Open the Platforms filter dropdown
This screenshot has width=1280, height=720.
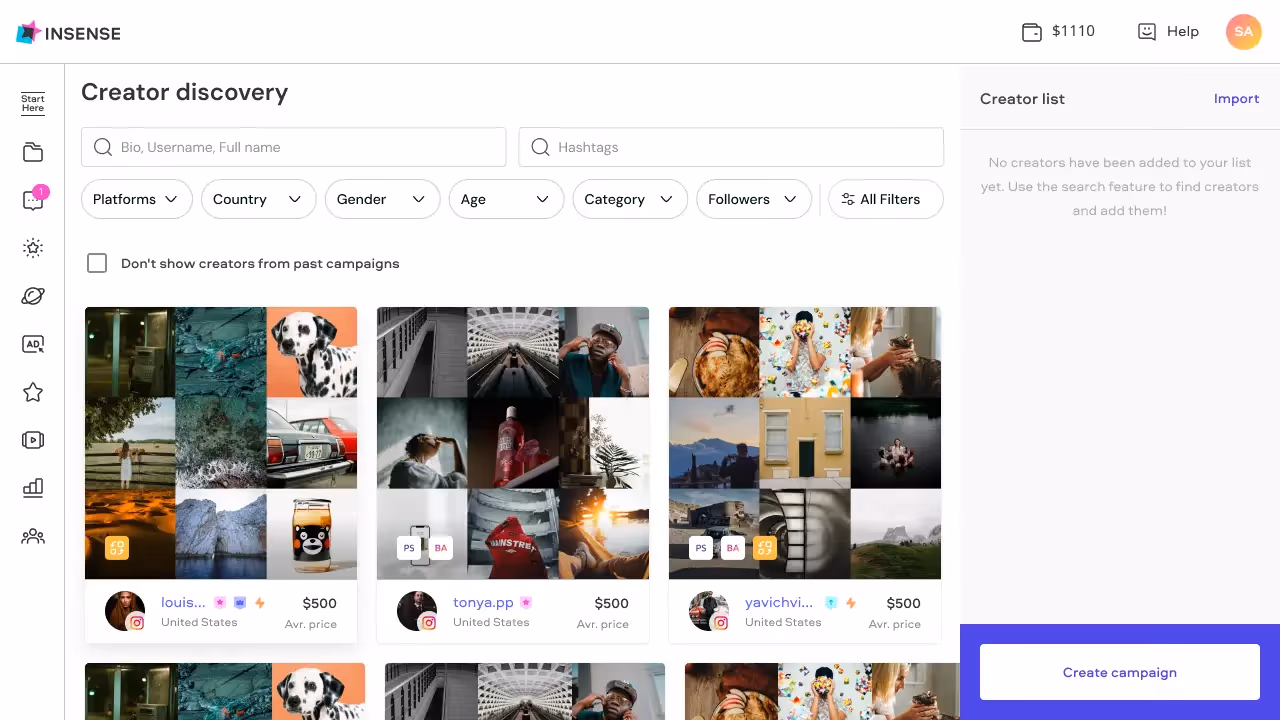tap(137, 199)
